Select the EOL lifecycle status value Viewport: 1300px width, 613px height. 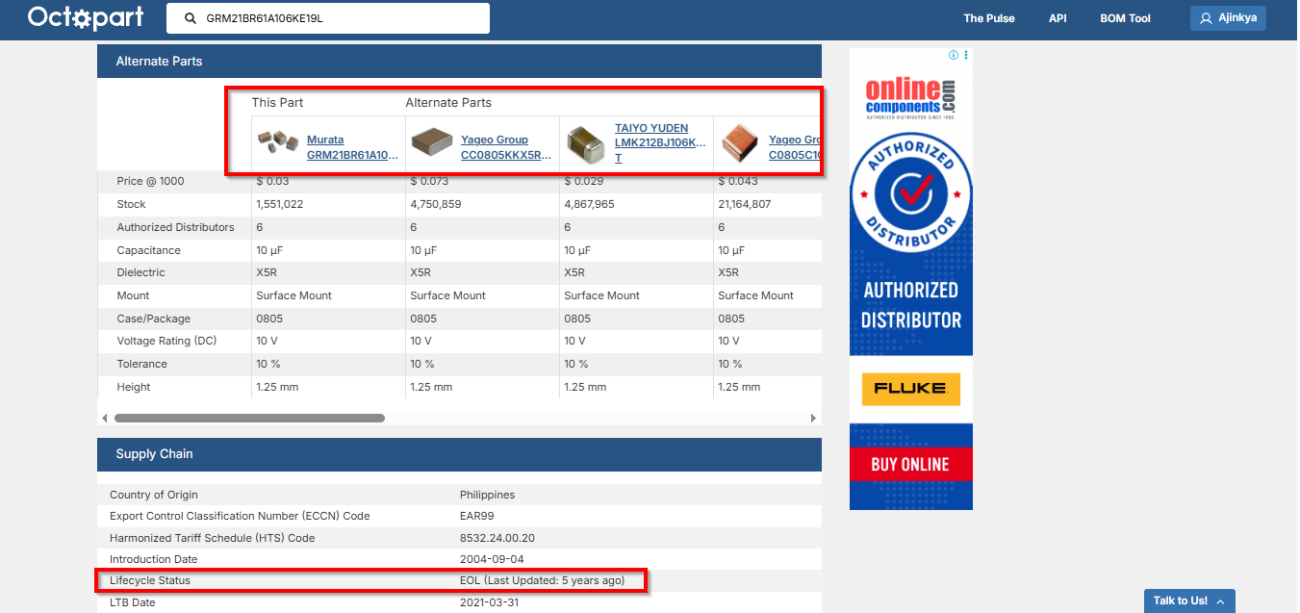pos(542,580)
